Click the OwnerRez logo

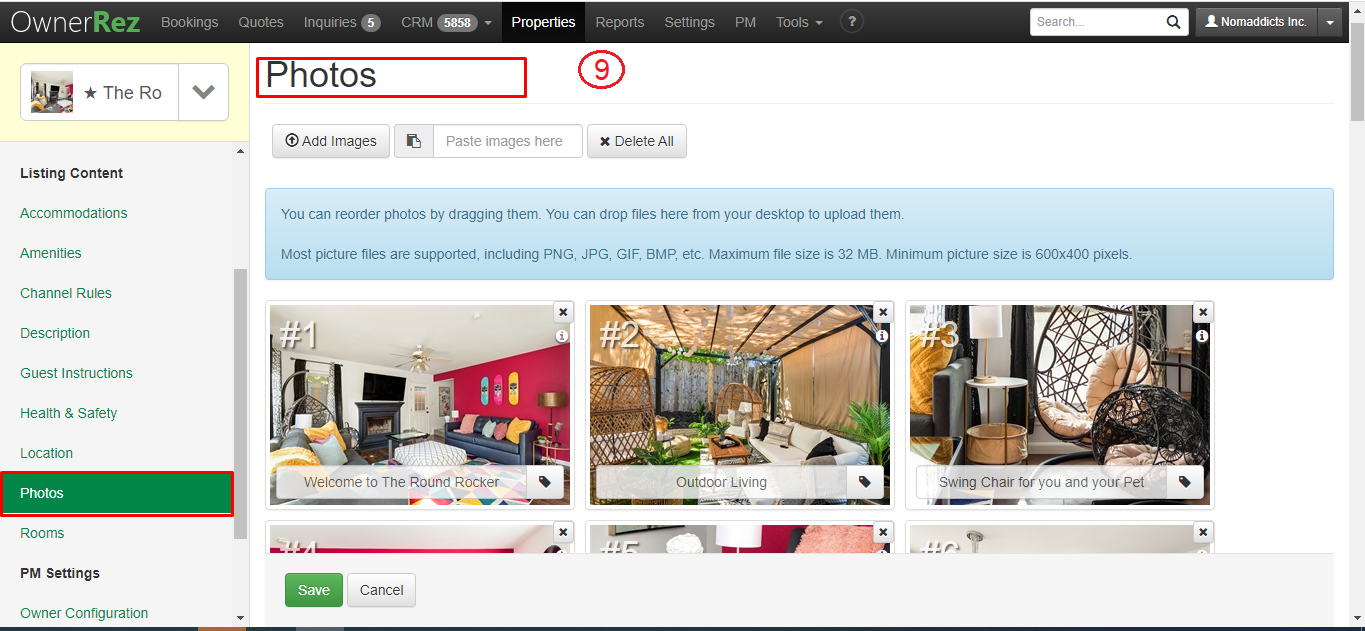click(x=76, y=21)
